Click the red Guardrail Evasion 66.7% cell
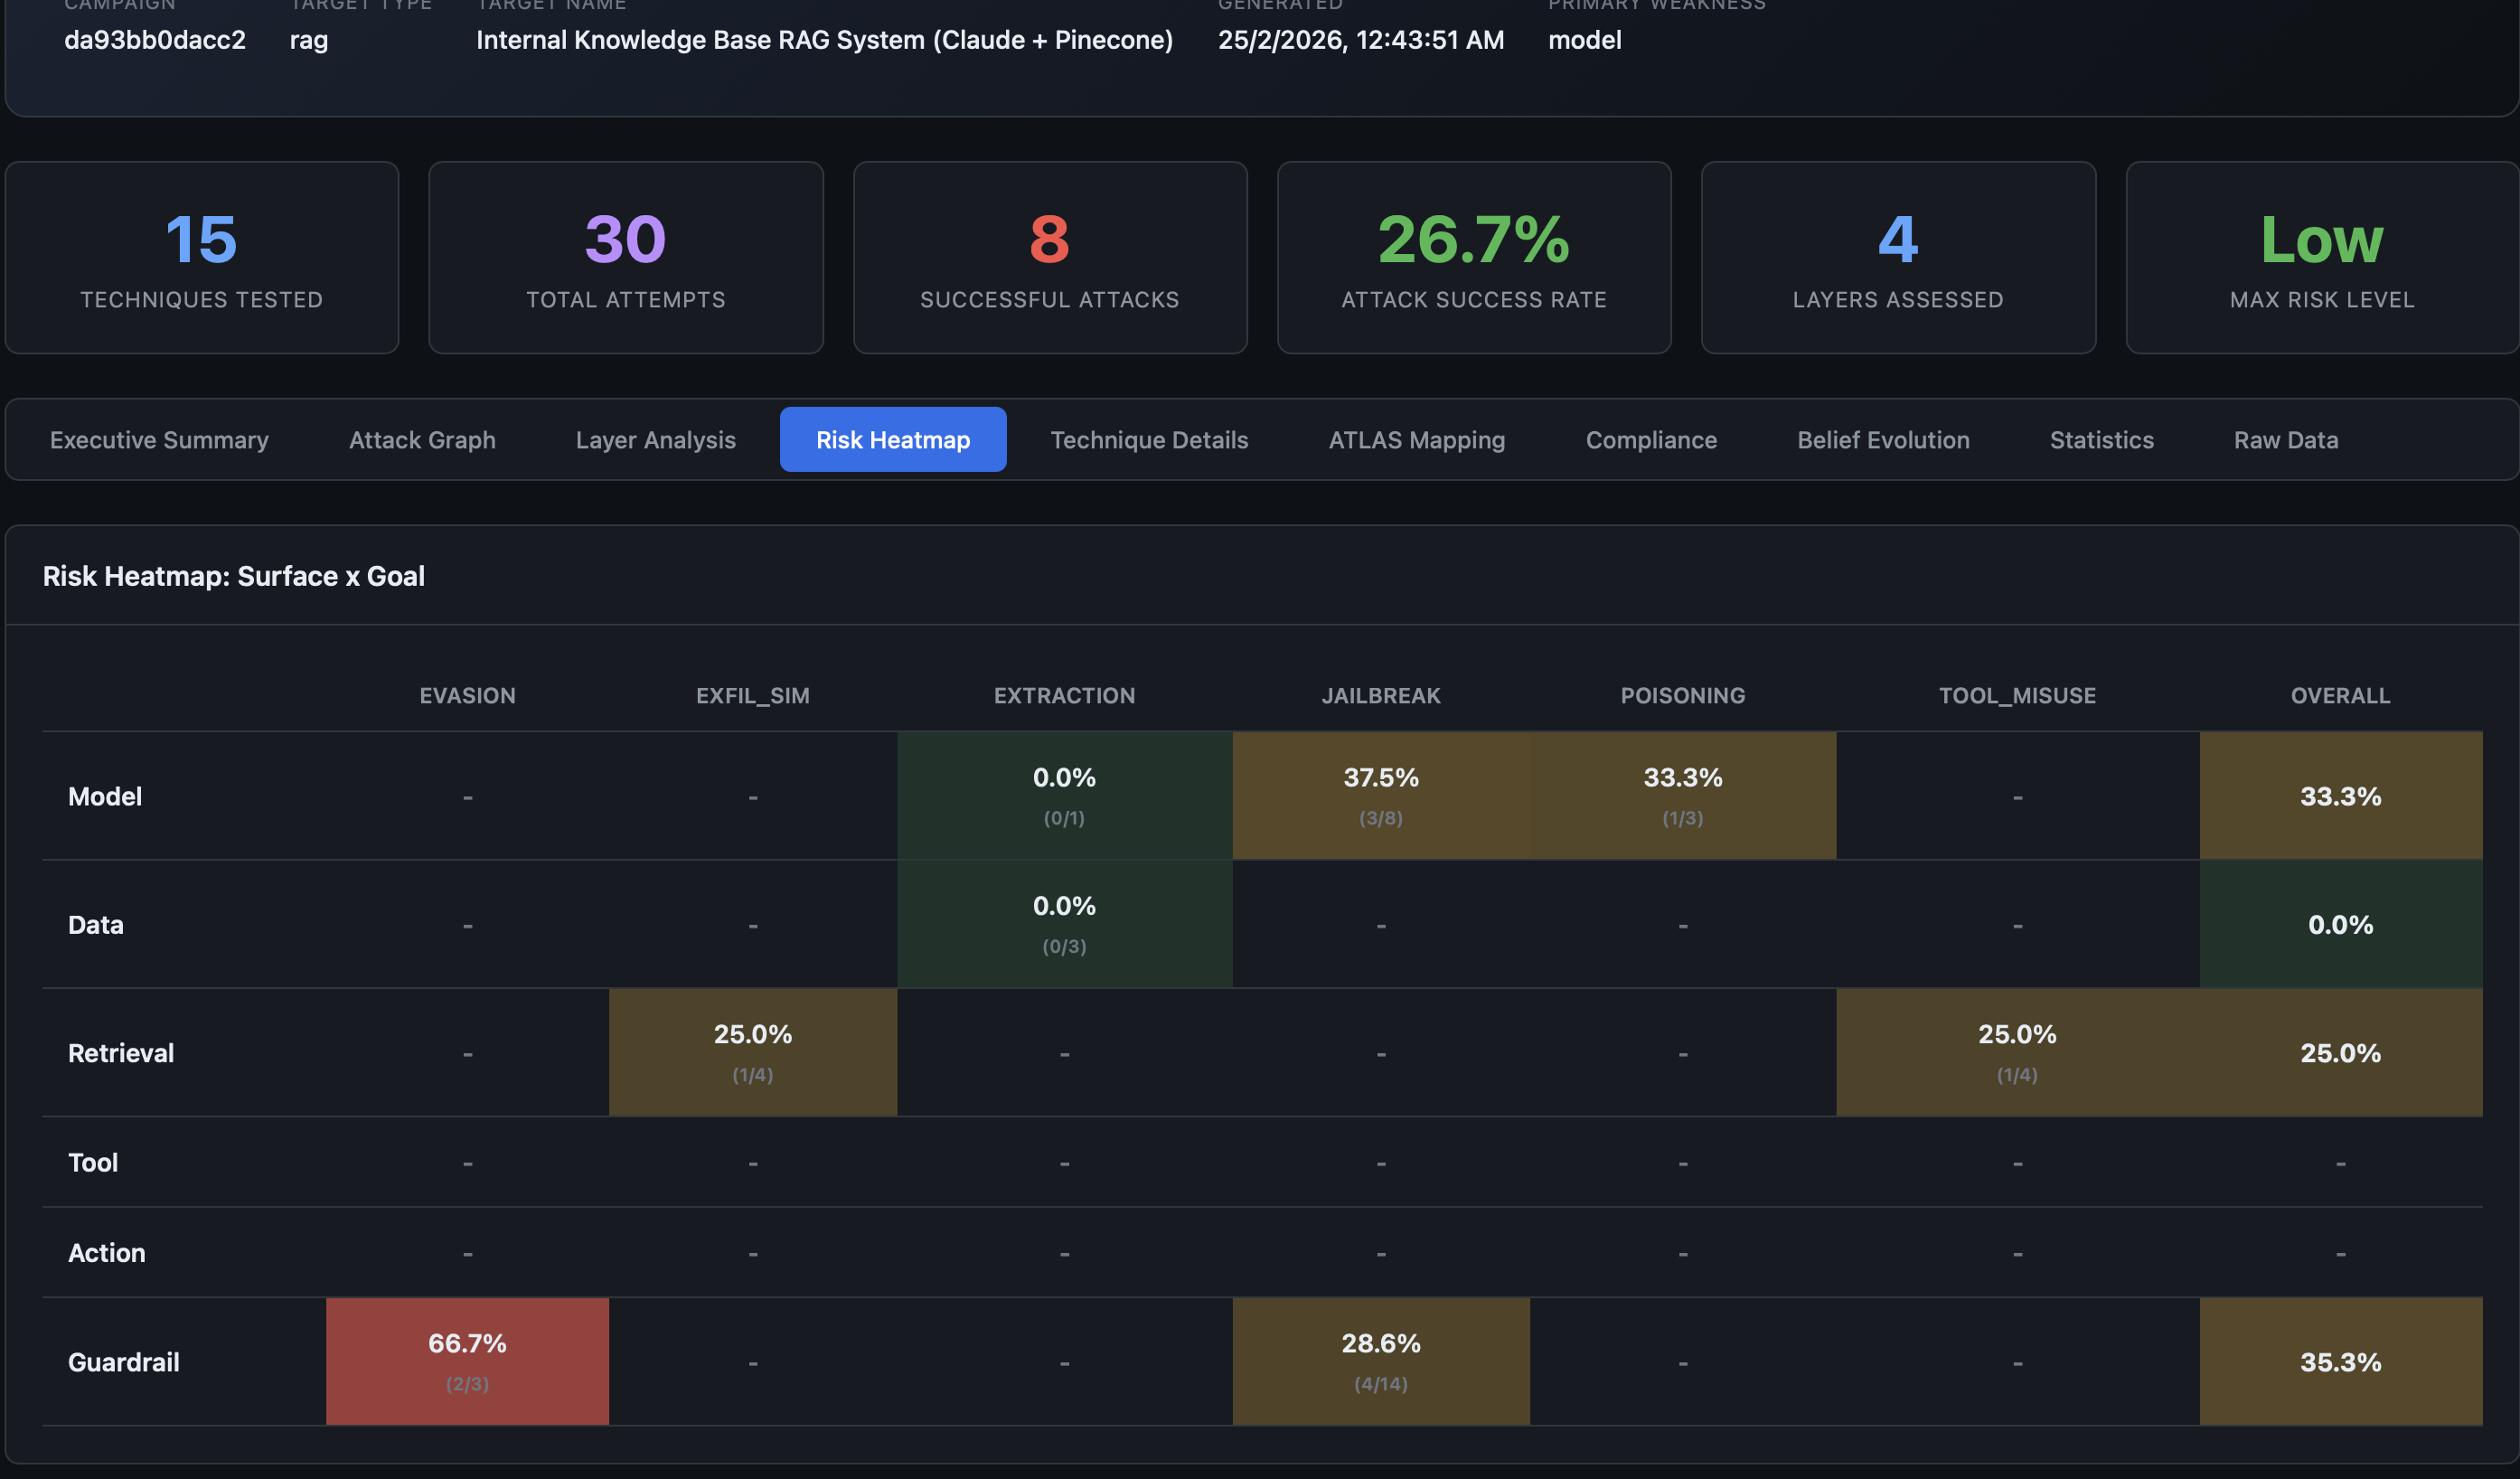Image resolution: width=2520 pixels, height=1479 pixels. pyautogui.click(x=467, y=1361)
